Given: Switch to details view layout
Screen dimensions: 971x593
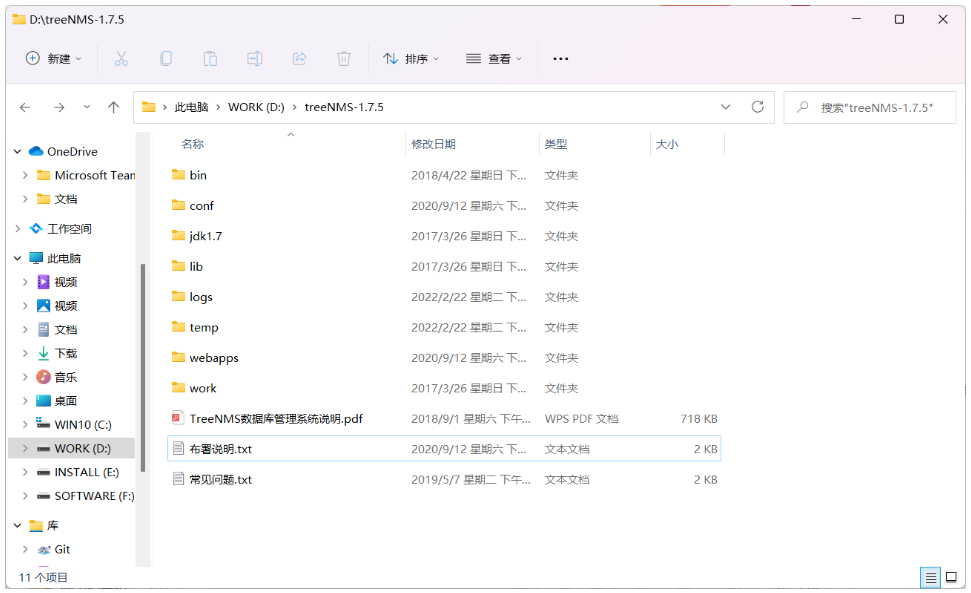Looking at the screenshot, I should click(x=929, y=578).
